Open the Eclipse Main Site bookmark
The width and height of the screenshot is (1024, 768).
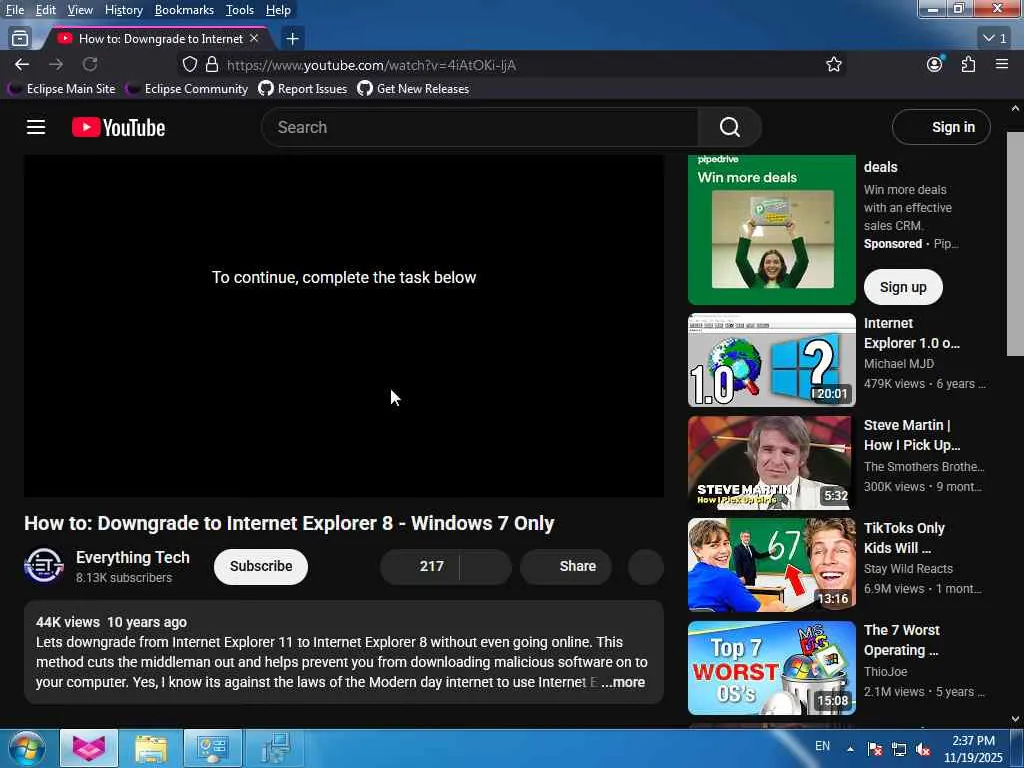62,89
